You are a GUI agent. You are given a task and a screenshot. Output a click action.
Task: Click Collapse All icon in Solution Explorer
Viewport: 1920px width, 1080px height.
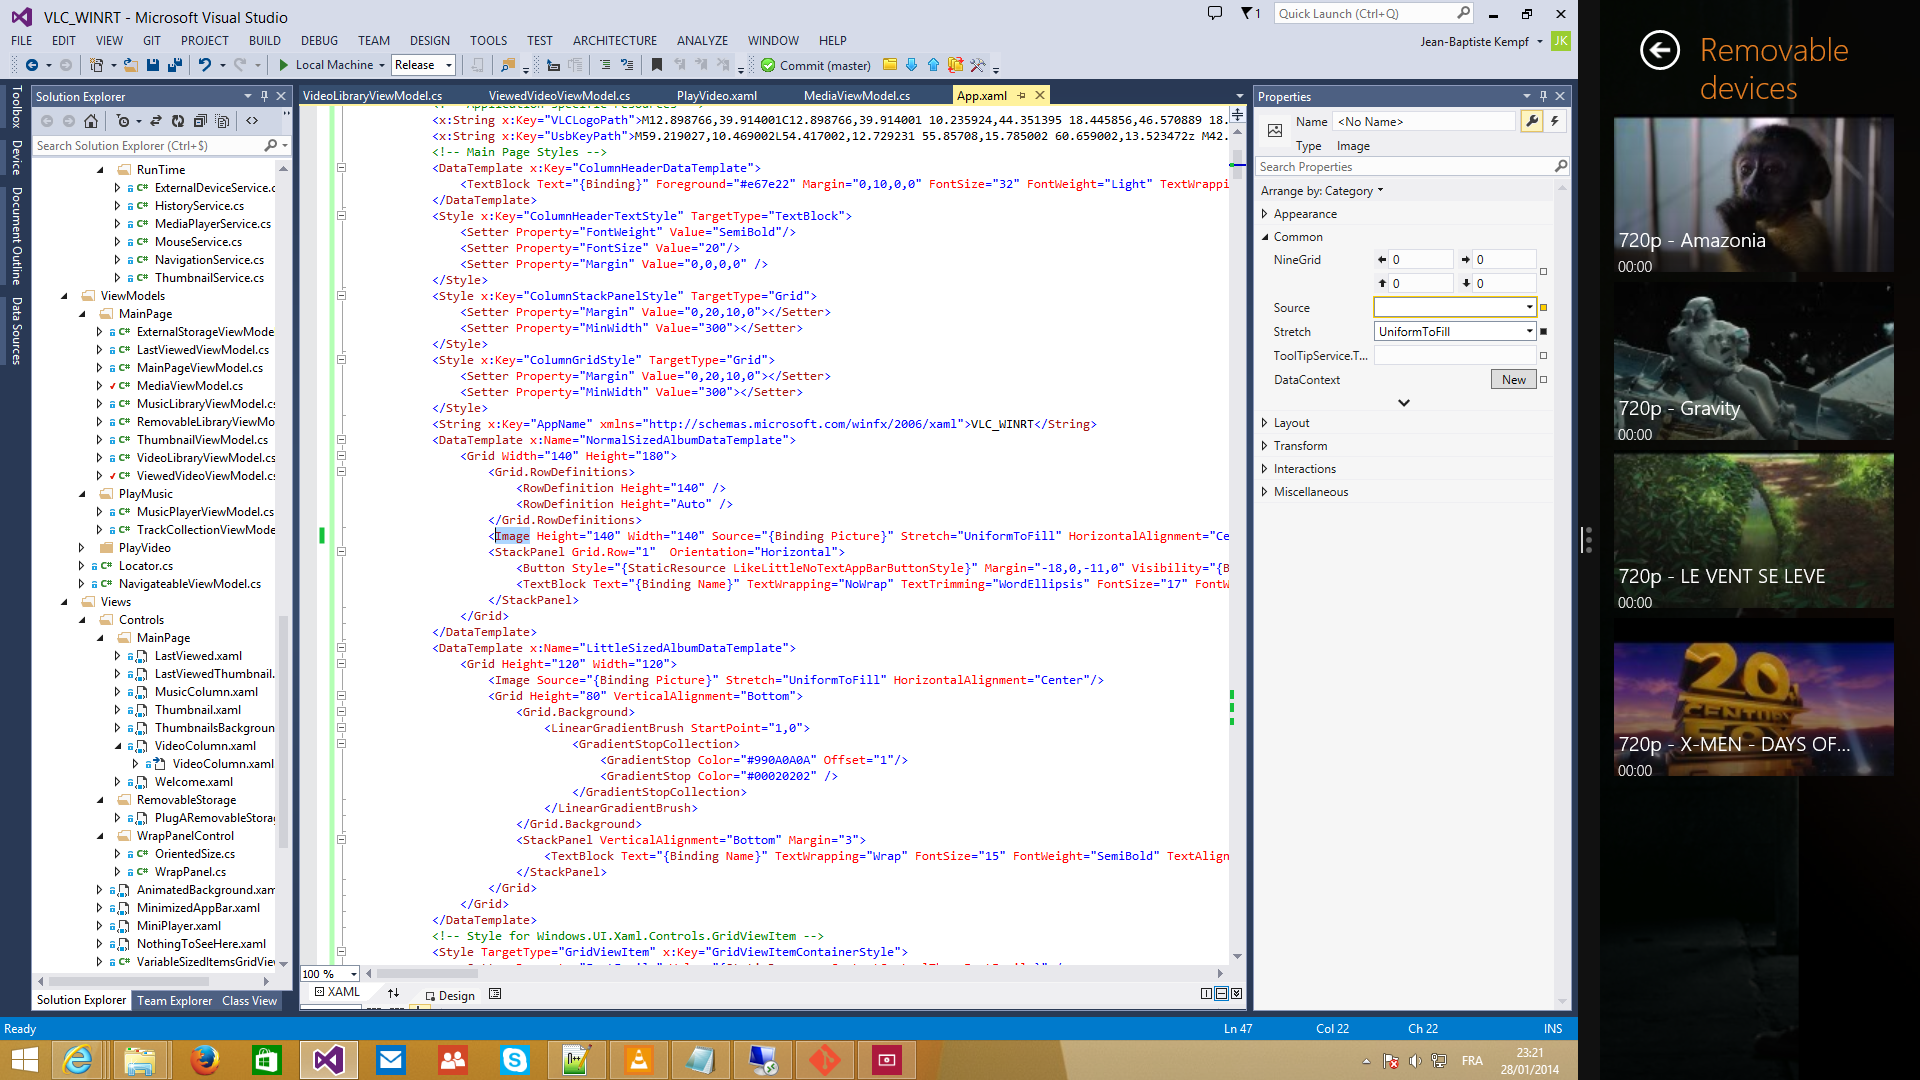pos(200,121)
